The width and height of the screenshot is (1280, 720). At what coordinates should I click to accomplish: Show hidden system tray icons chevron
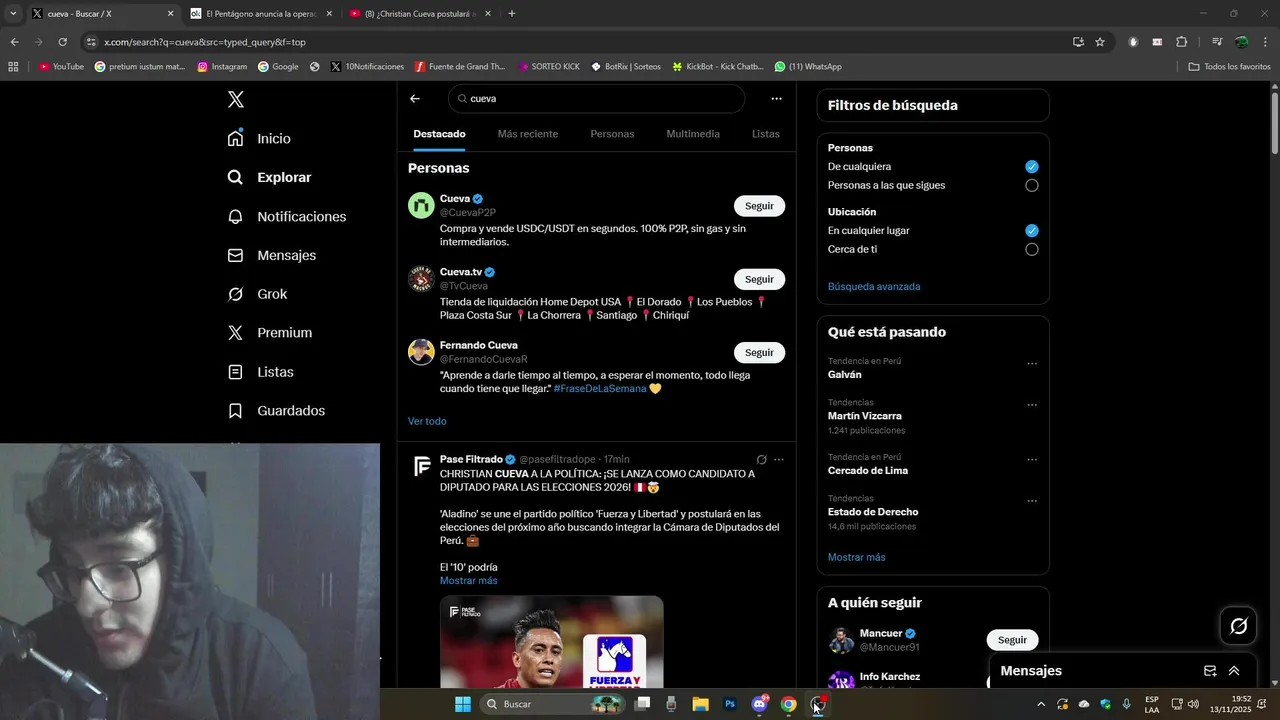point(1041,704)
